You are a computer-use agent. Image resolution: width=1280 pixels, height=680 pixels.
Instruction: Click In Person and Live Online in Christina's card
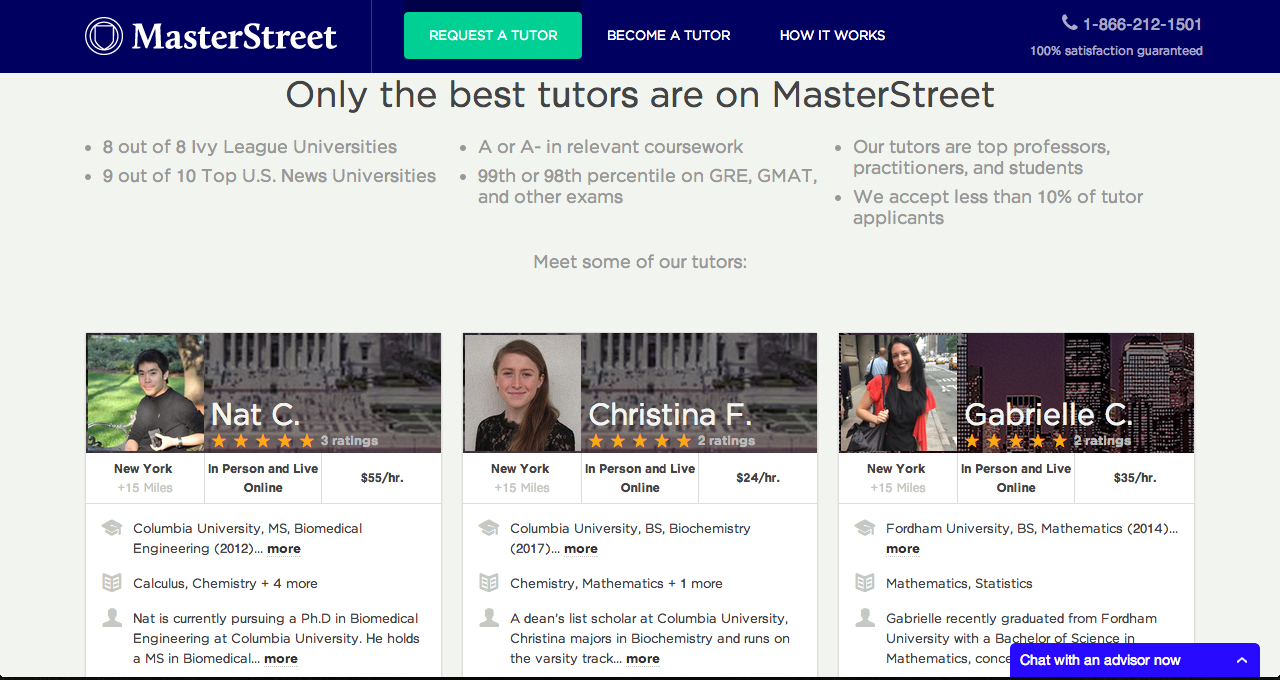(640, 478)
